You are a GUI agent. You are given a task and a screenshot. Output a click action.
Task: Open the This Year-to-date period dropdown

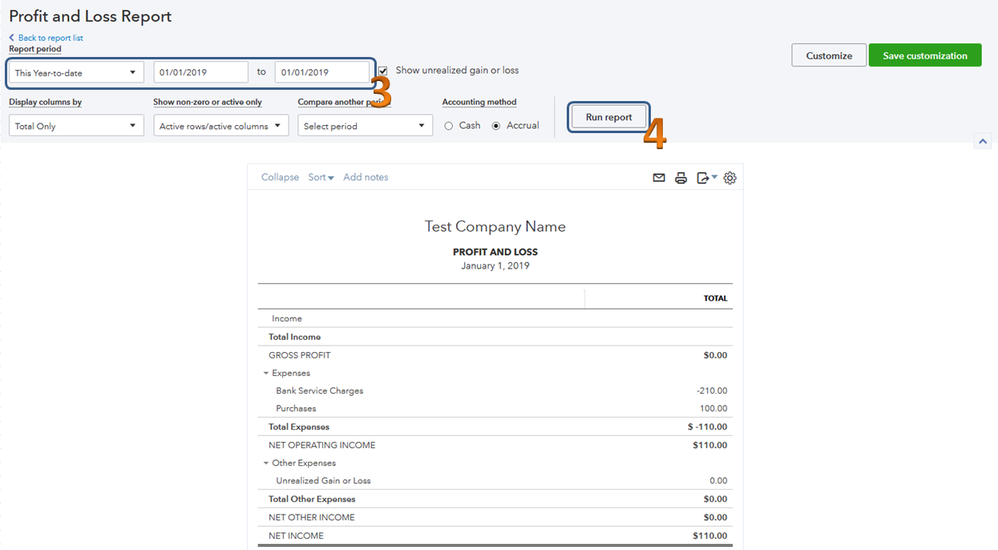[x=76, y=73]
